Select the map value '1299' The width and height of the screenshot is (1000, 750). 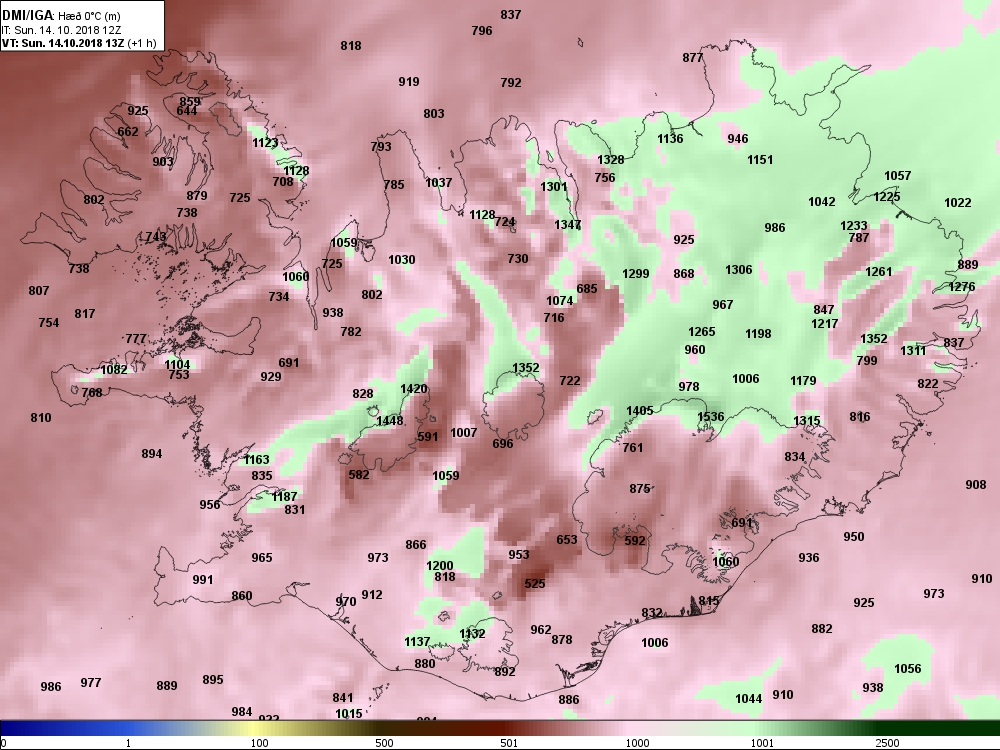pos(636,273)
